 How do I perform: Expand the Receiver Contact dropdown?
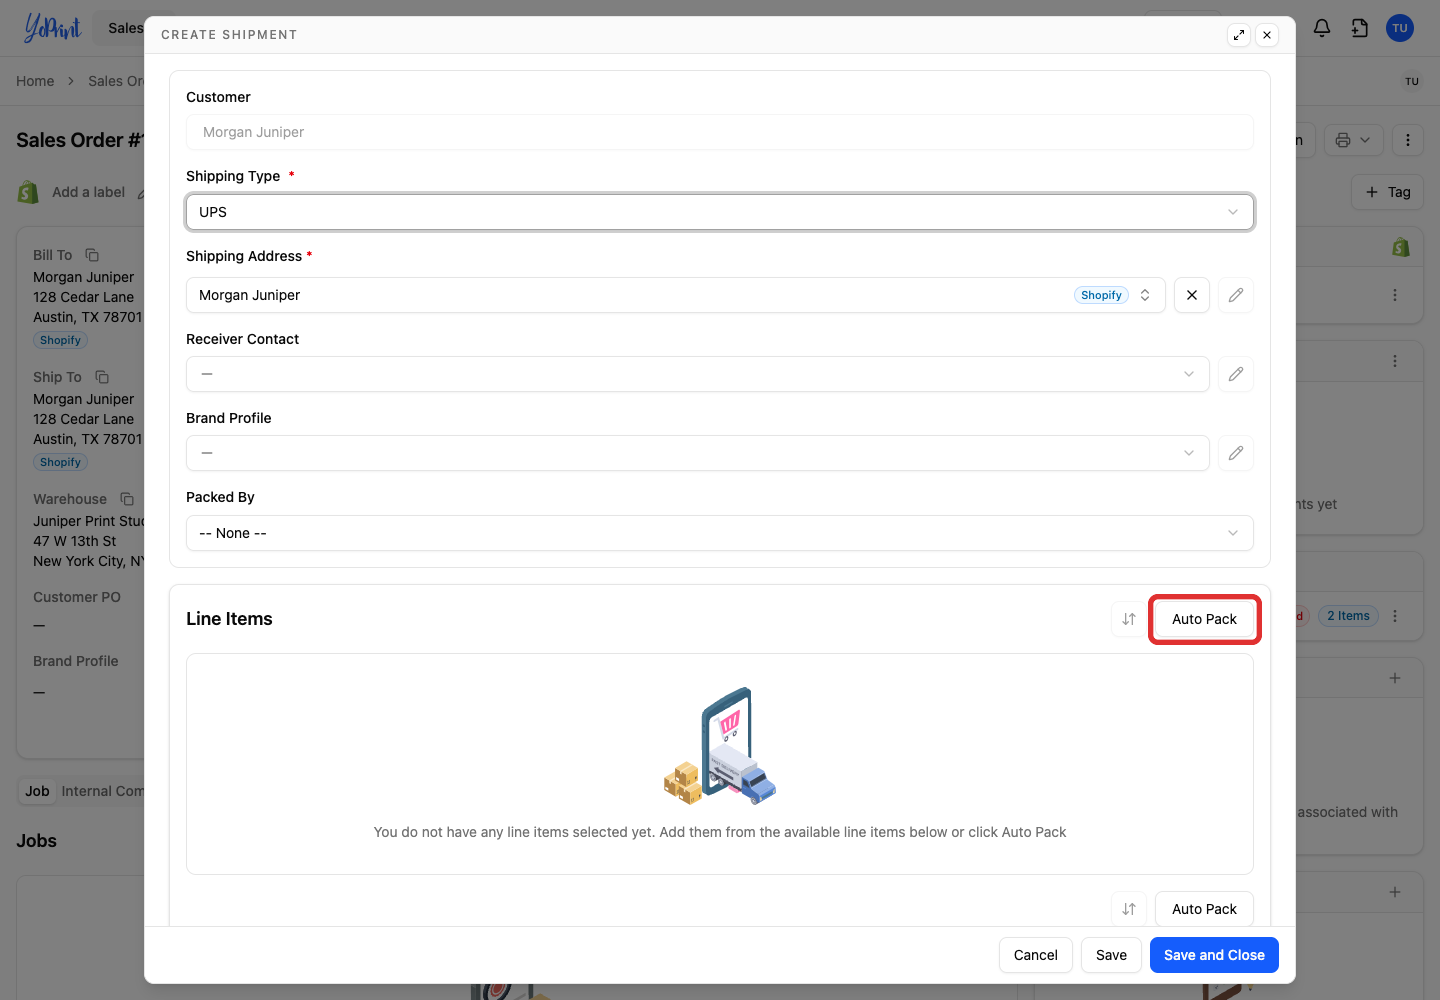(698, 374)
